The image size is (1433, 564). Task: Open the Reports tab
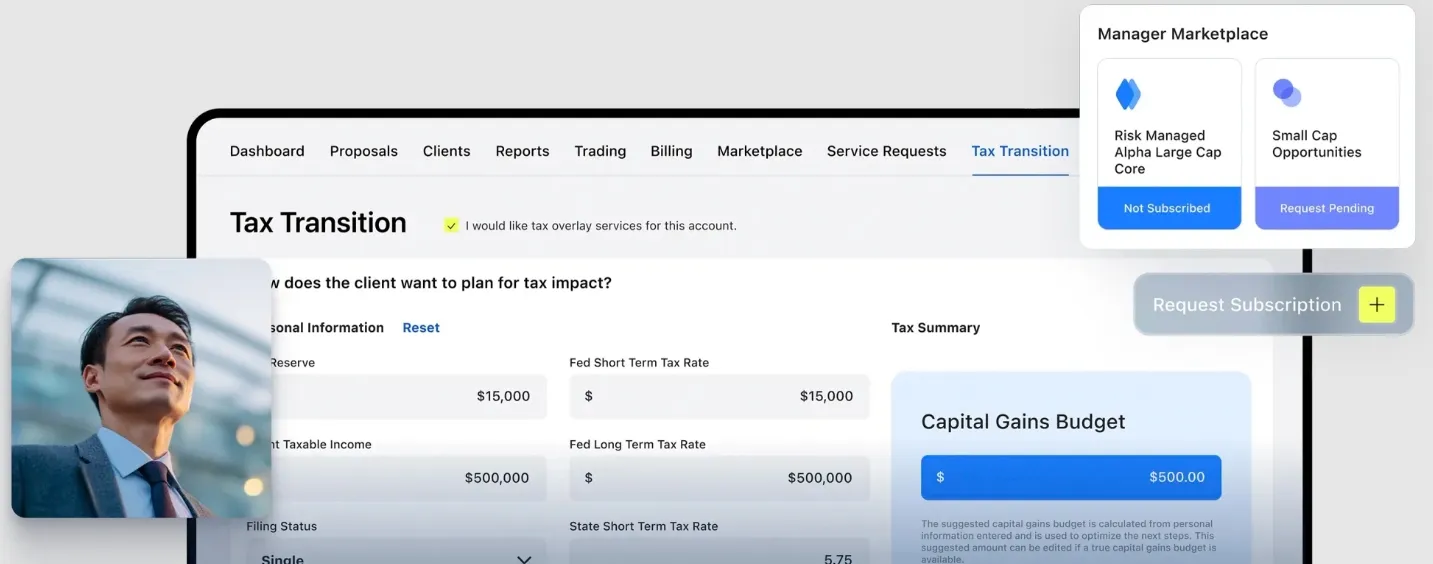tap(522, 151)
